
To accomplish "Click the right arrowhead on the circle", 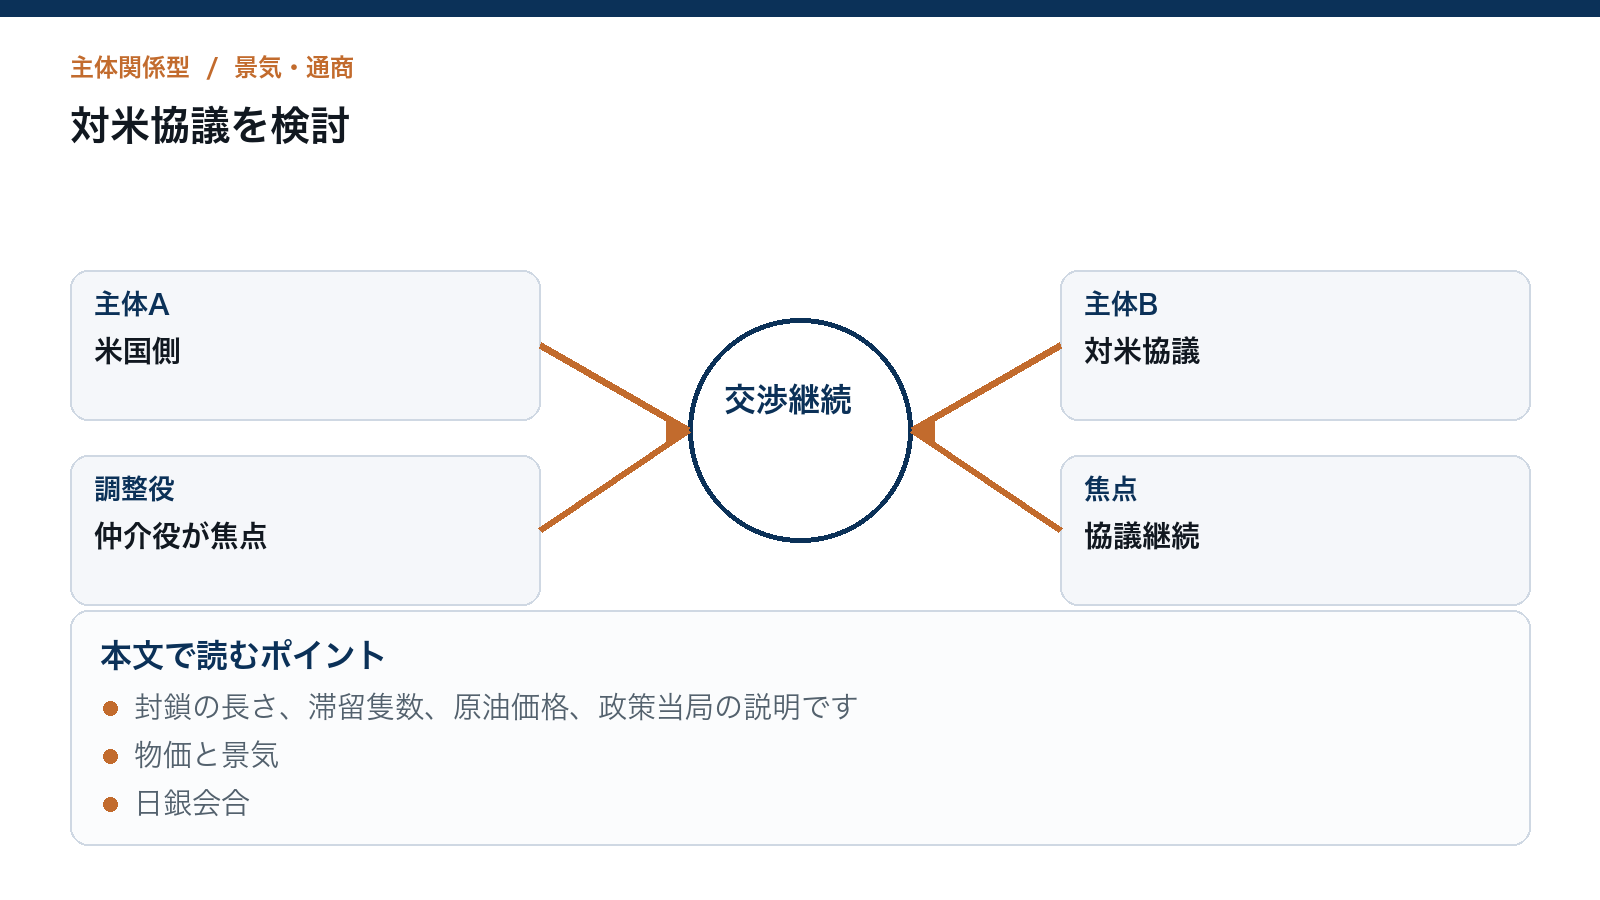I will click(x=923, y=431).
